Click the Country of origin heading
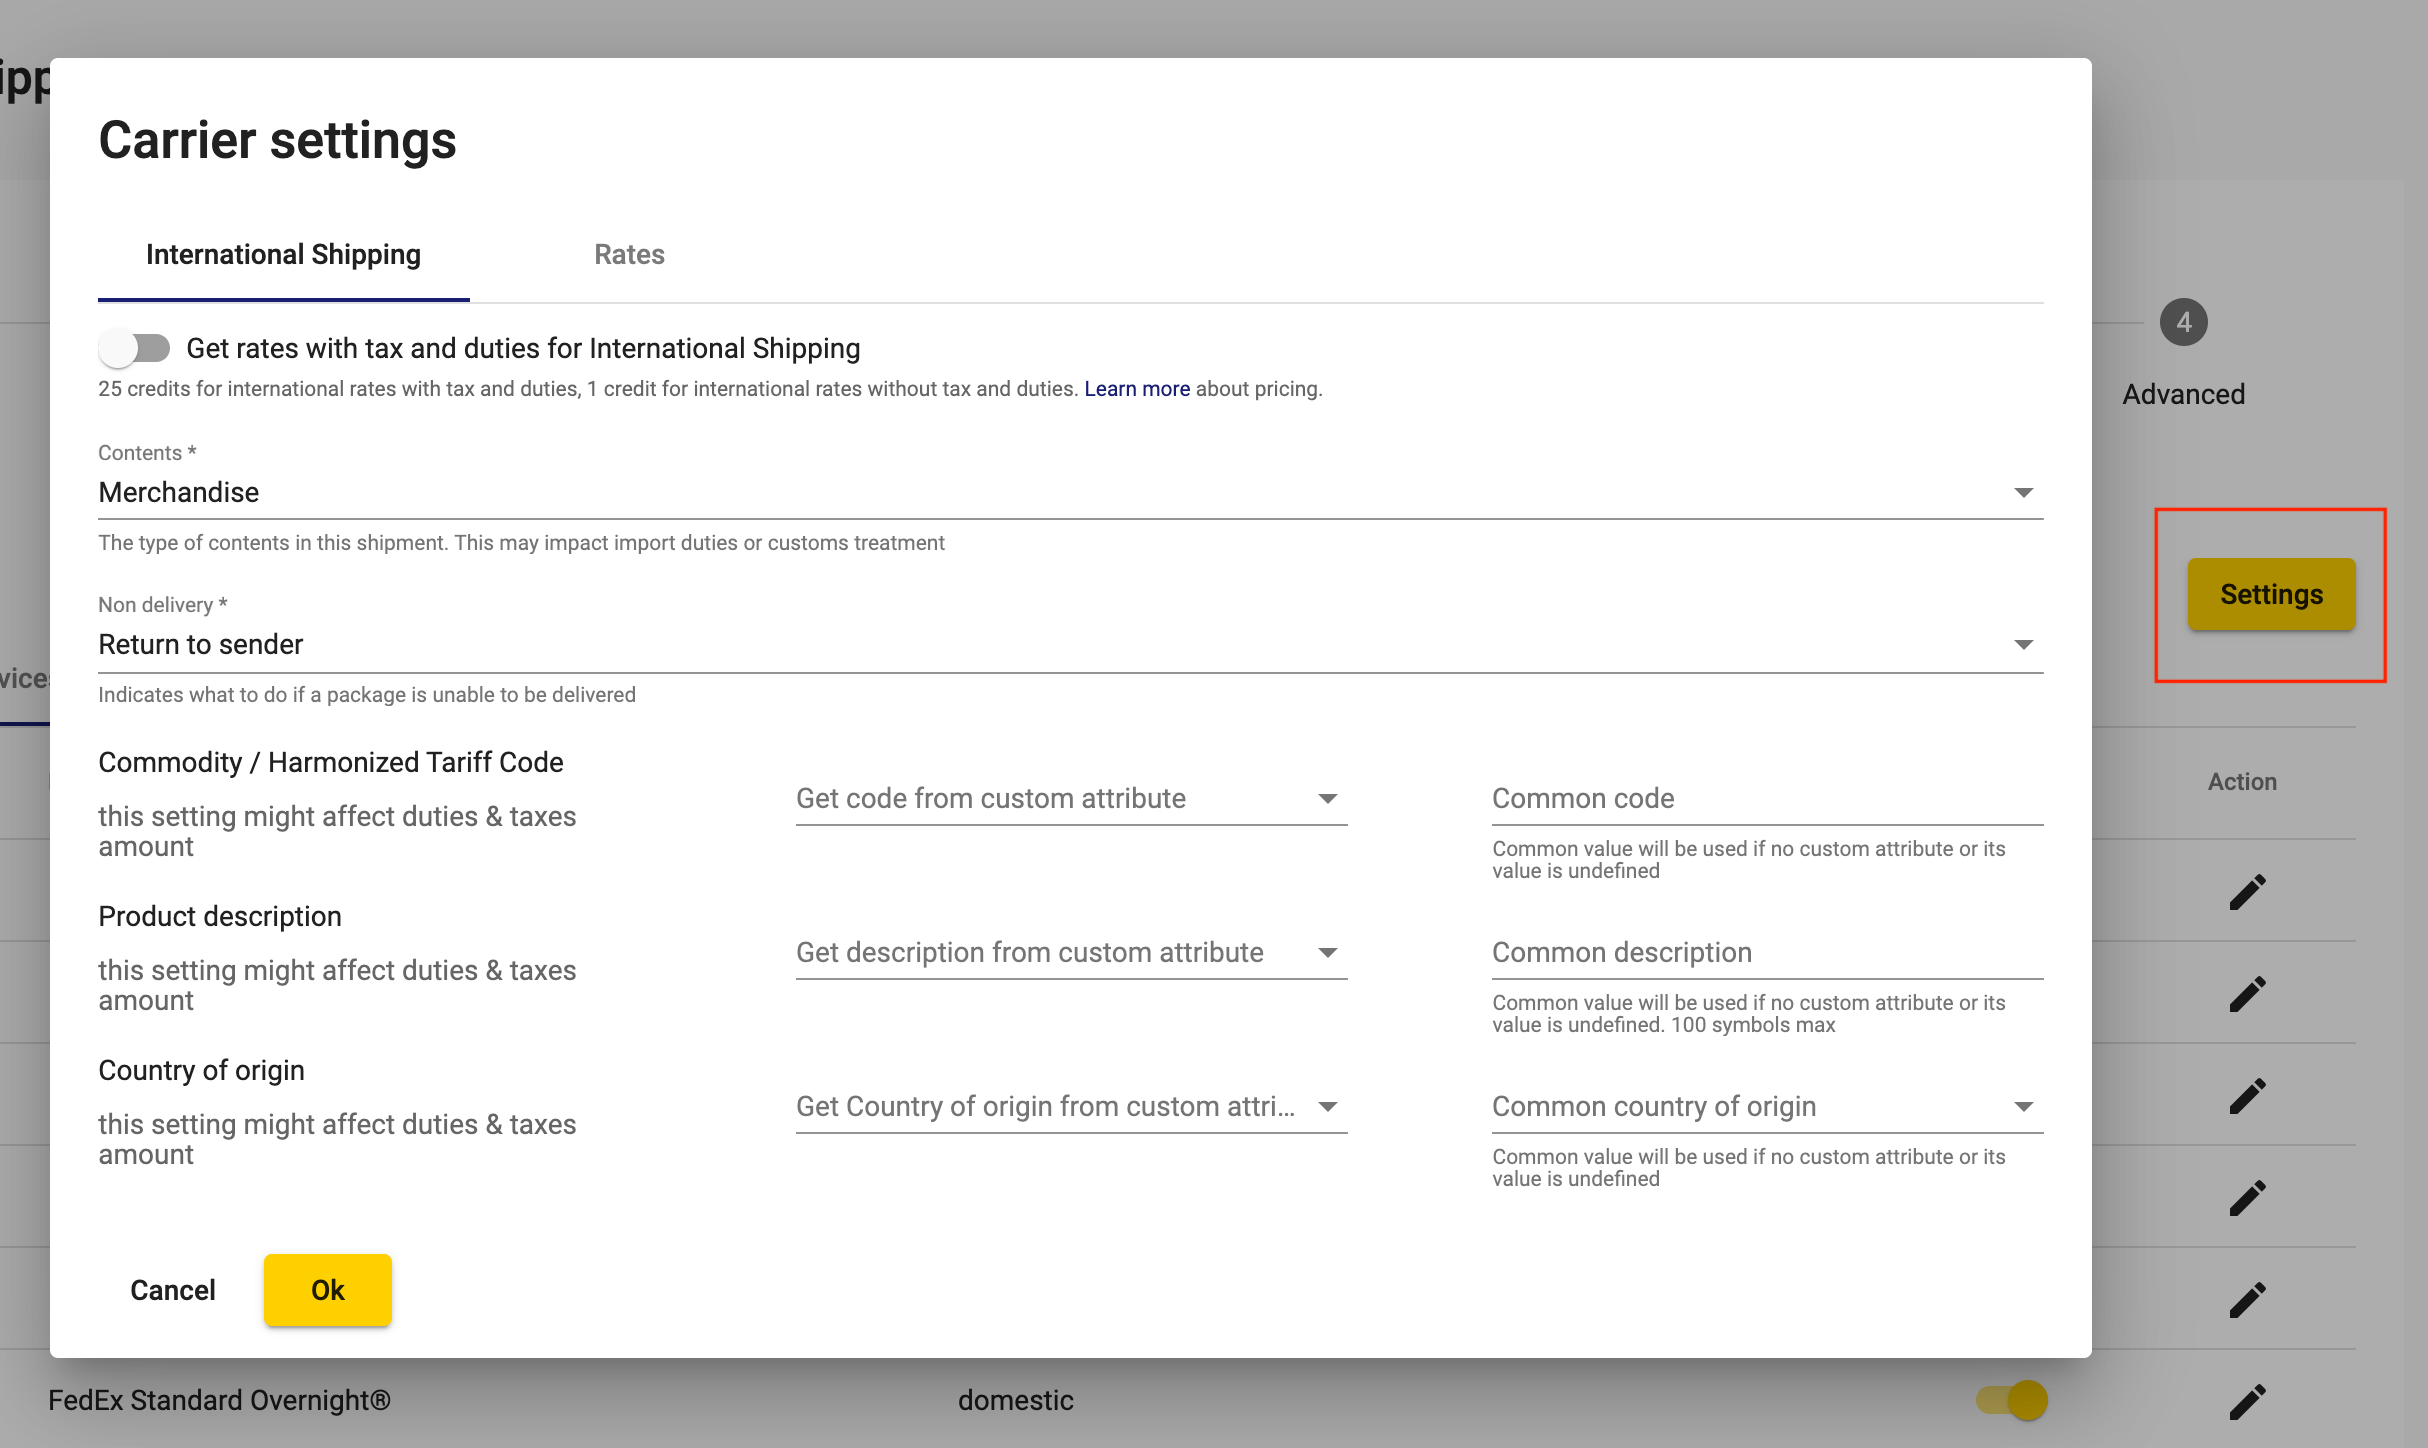Viewport: 2428px width, 1448px height. click(x=201, y=1070)
